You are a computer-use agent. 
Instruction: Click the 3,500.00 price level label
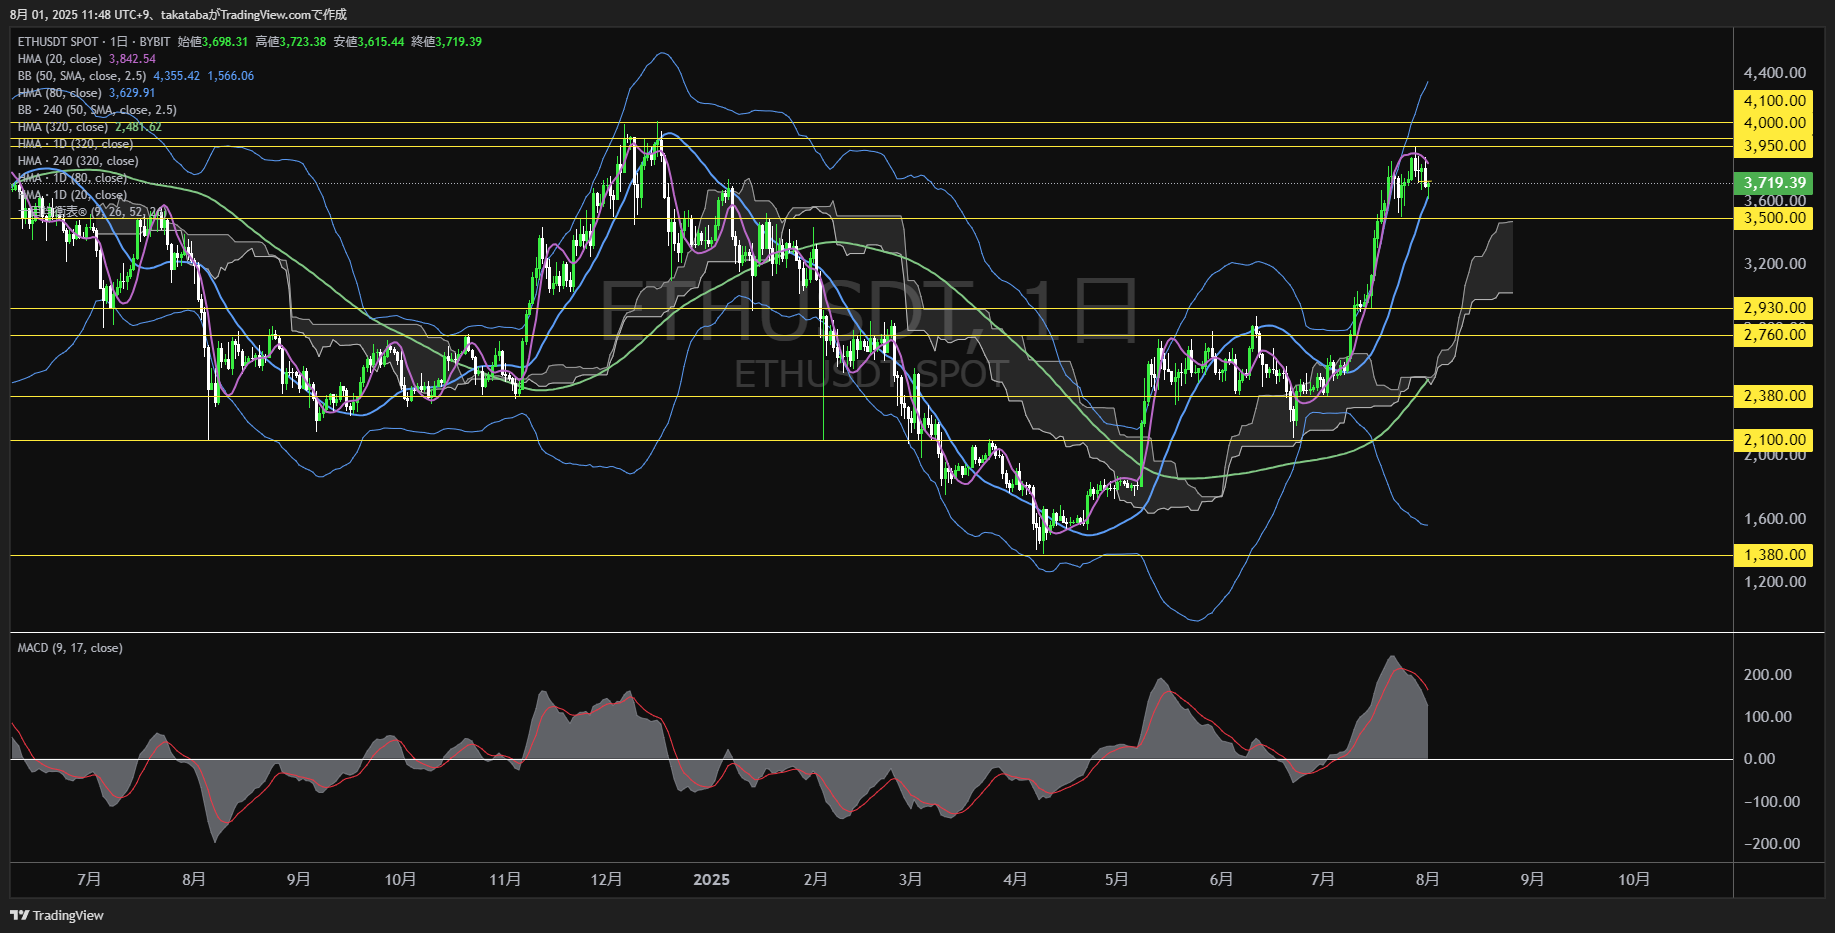click(x=1773, y=218)
